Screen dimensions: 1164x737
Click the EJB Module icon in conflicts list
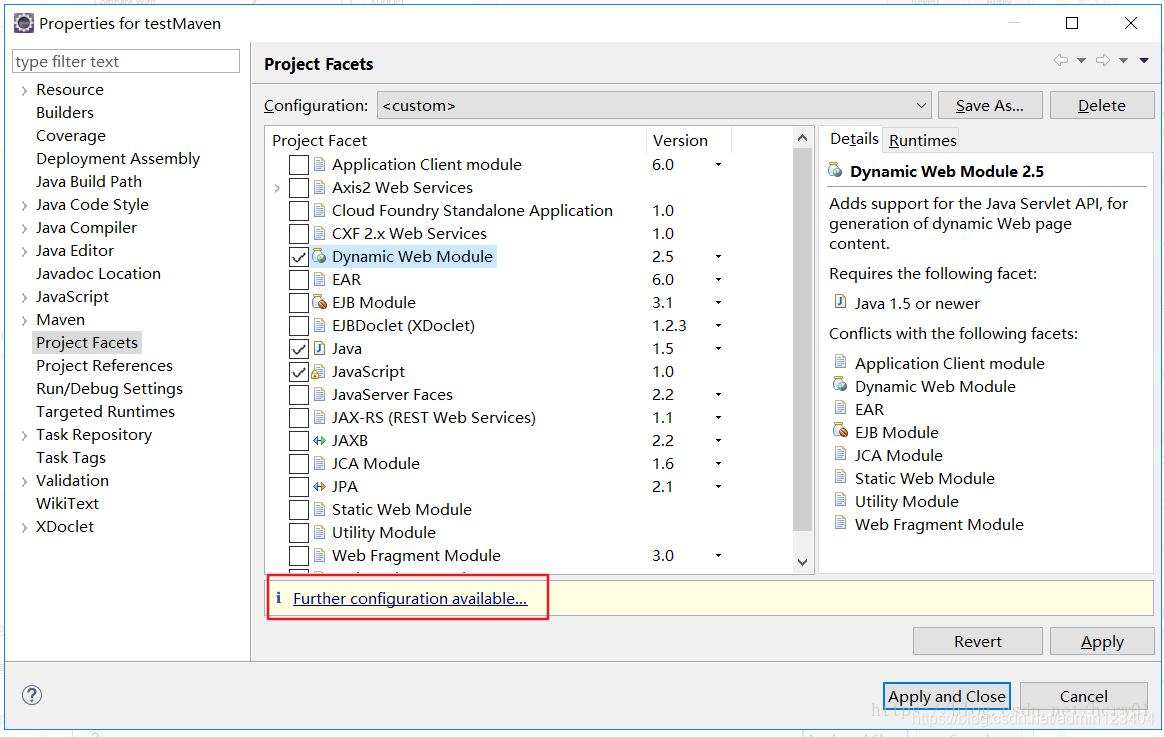pos(839,432)
